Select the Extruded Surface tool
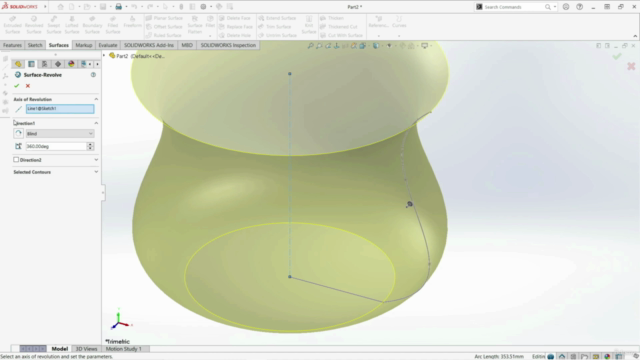The image size is (640, 360). (x=12, y=25)
